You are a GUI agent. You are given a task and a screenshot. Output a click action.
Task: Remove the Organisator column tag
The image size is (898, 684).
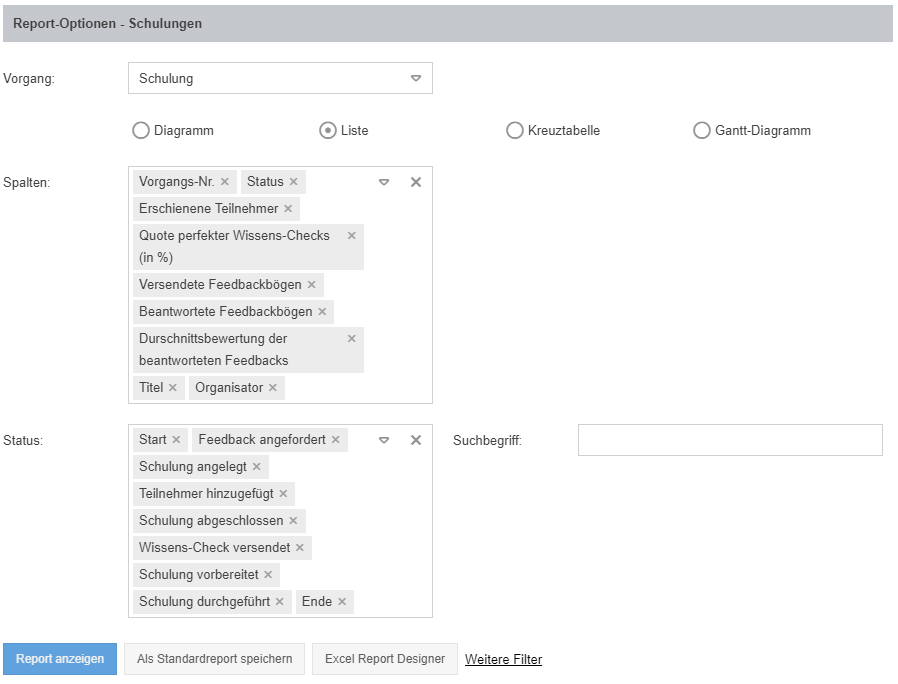(x=273, y=388)
